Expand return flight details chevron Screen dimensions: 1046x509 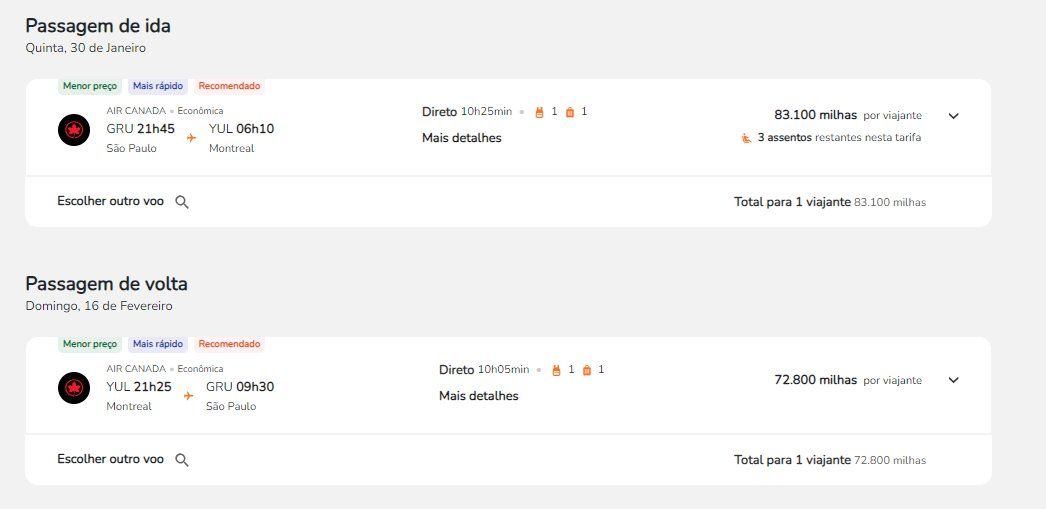(x=954, y=380)
